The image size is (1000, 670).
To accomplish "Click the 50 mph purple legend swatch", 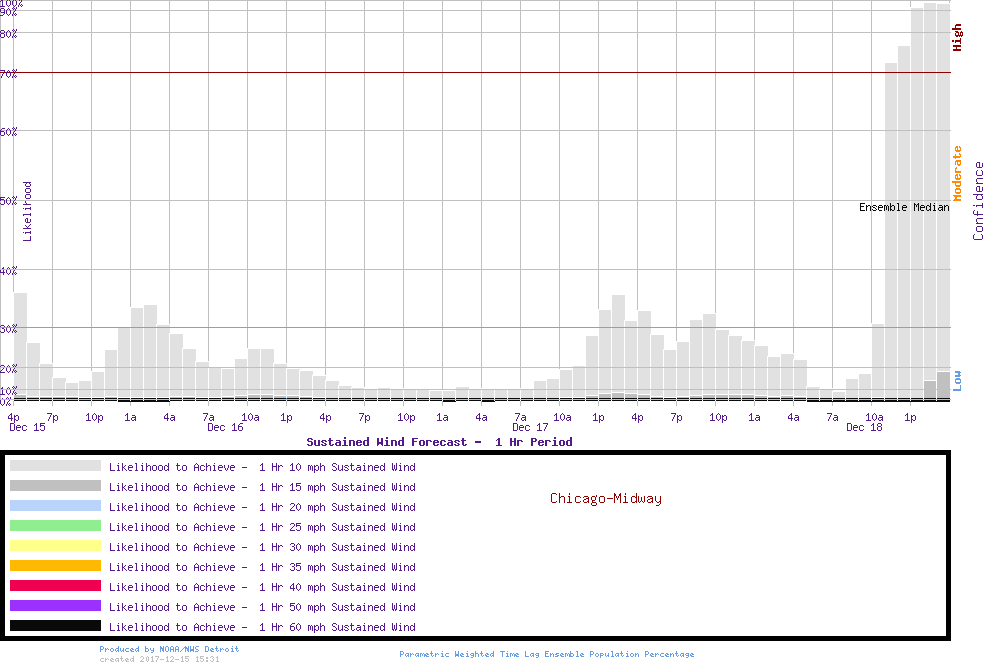I will [55, 606].
